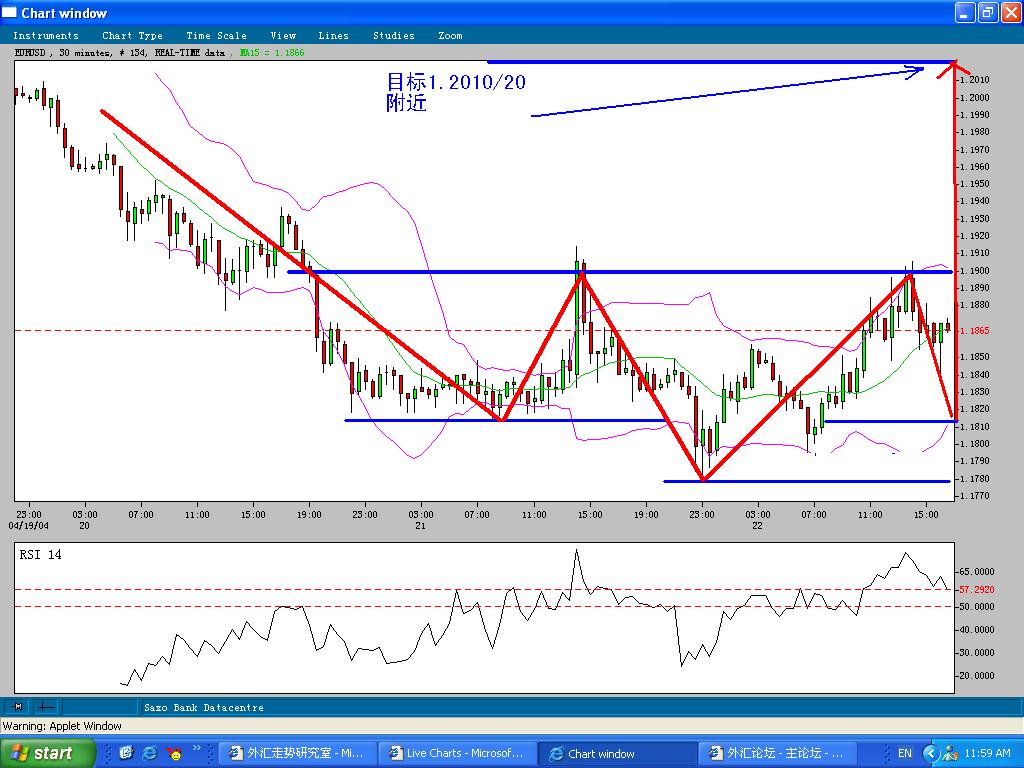Switch to Live Charts taskbar window
The width and height of the screenshot is (1024, 768).
click(457, 754)
